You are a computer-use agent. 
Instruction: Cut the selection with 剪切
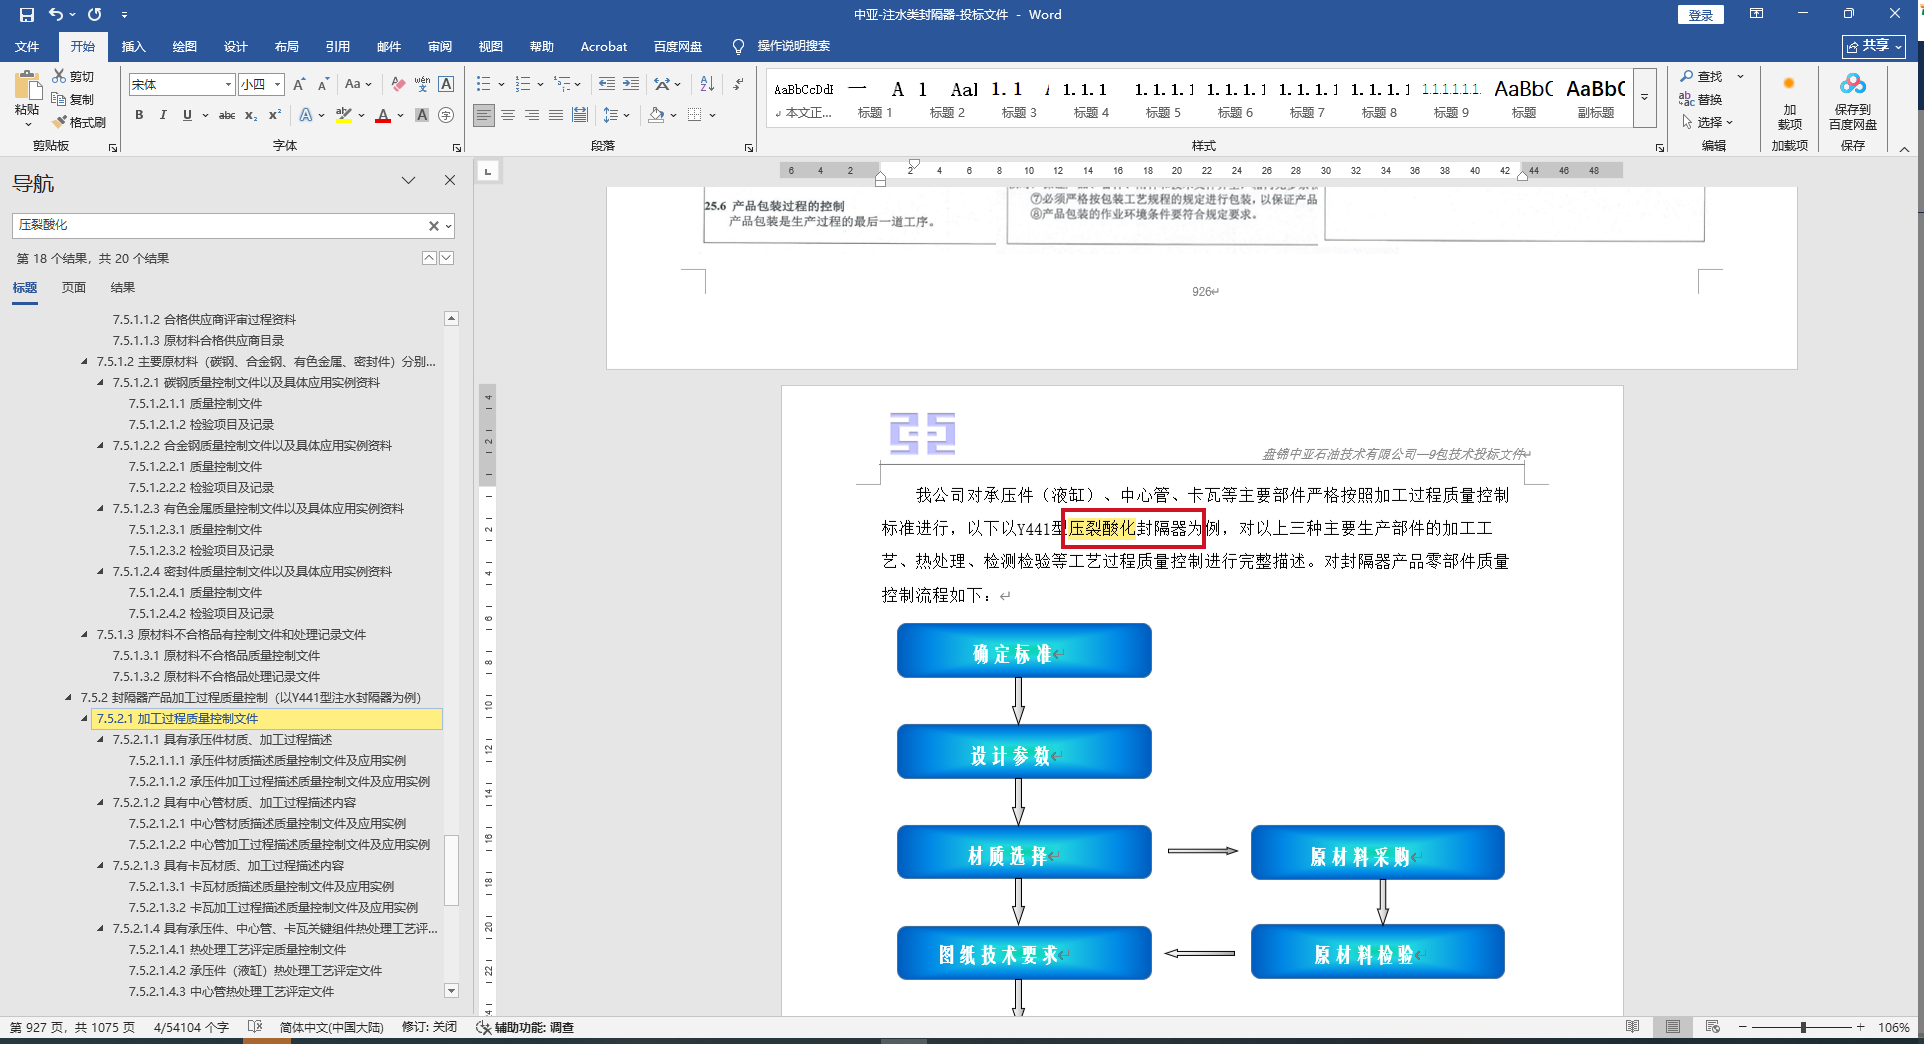tap(74, 76)
